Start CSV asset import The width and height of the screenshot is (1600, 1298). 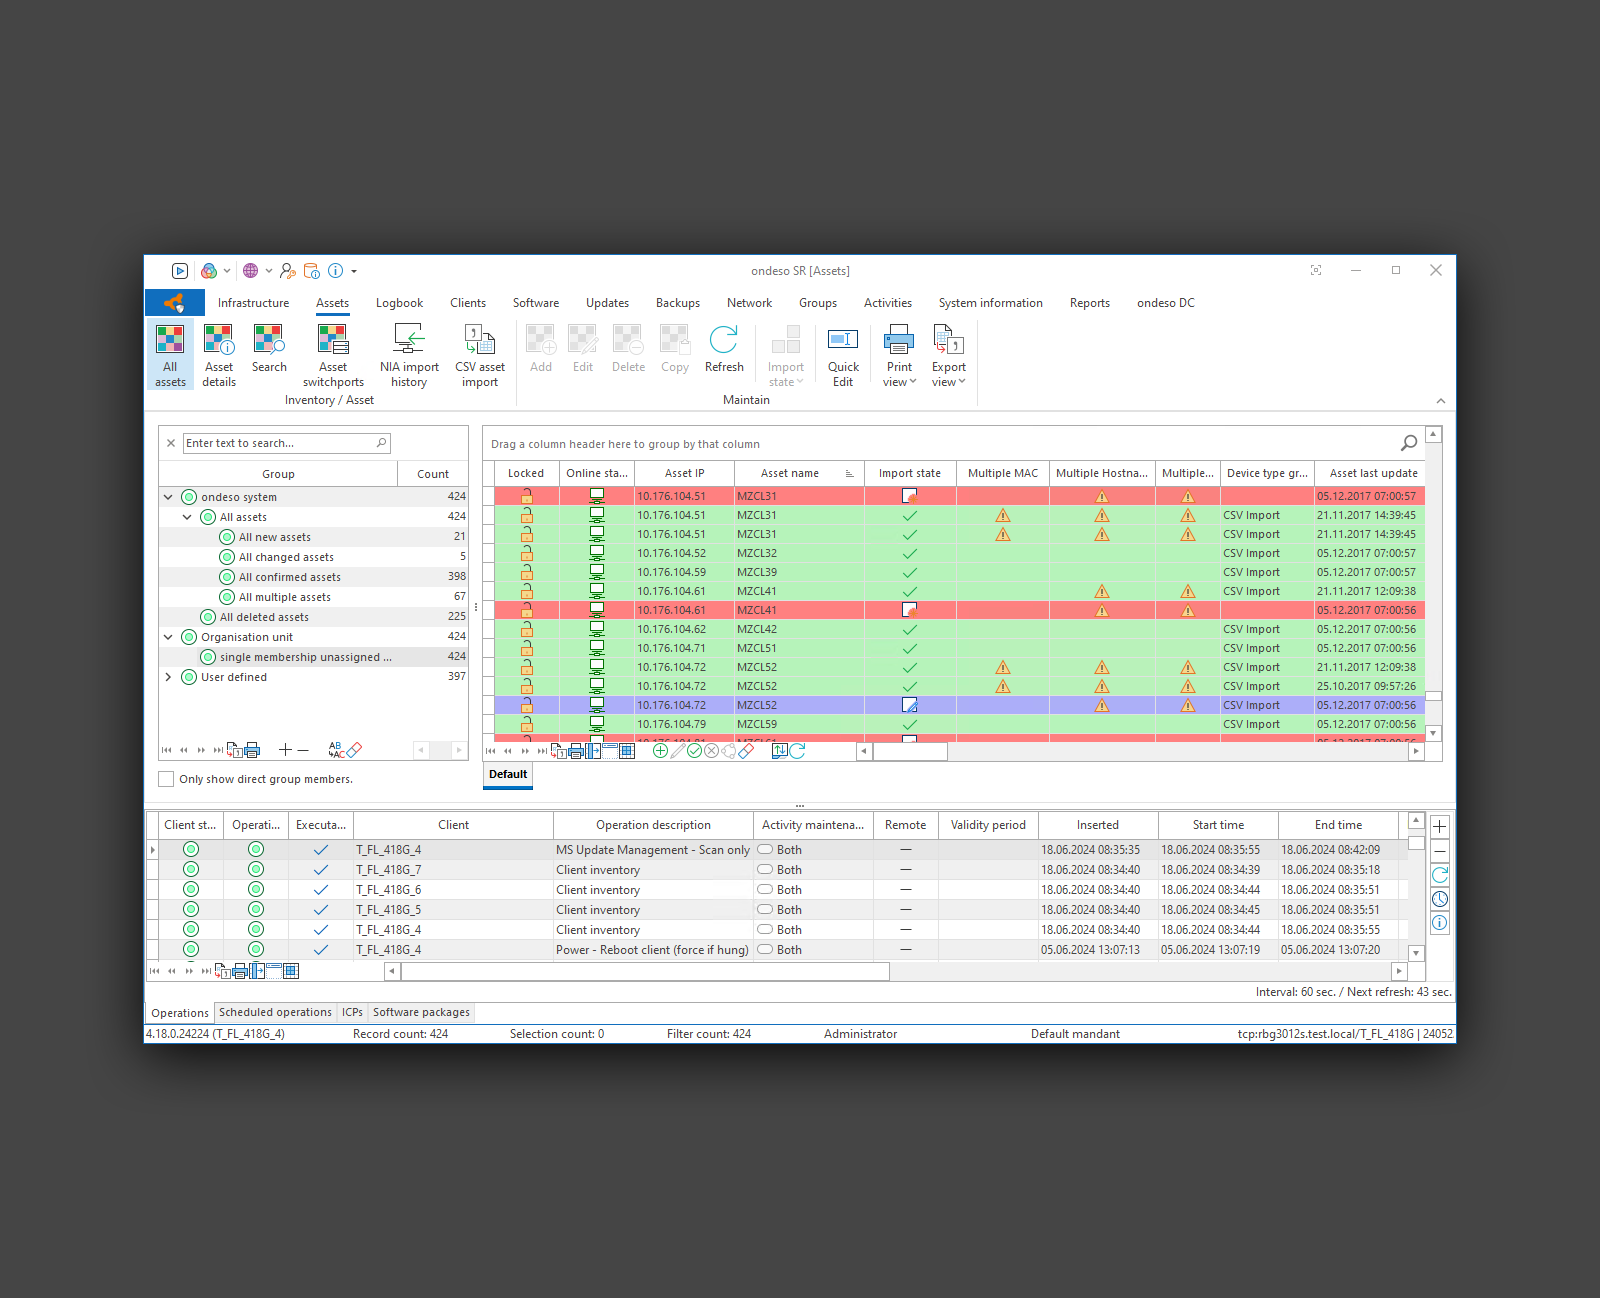480,355
